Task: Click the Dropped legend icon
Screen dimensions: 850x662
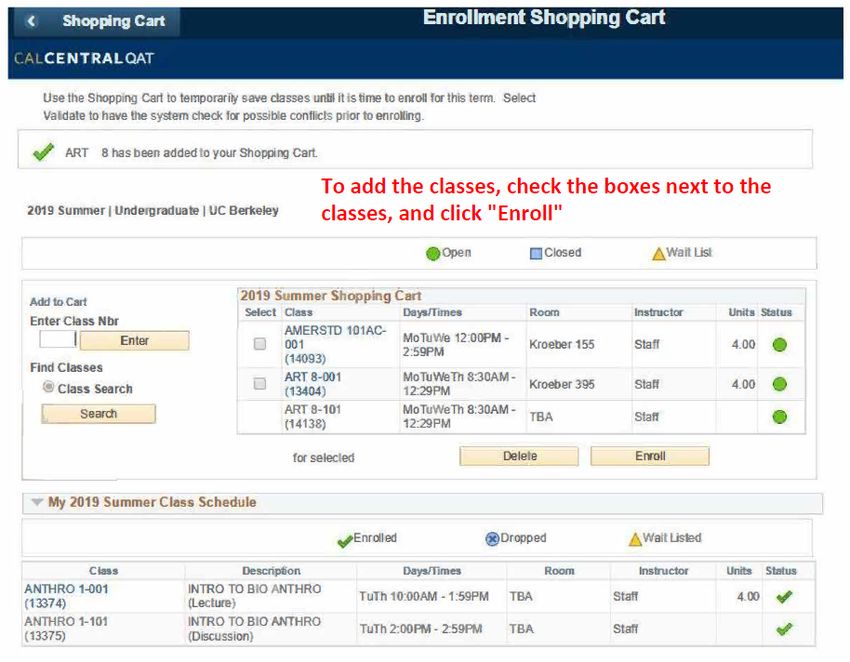Action: pos(492,539)
